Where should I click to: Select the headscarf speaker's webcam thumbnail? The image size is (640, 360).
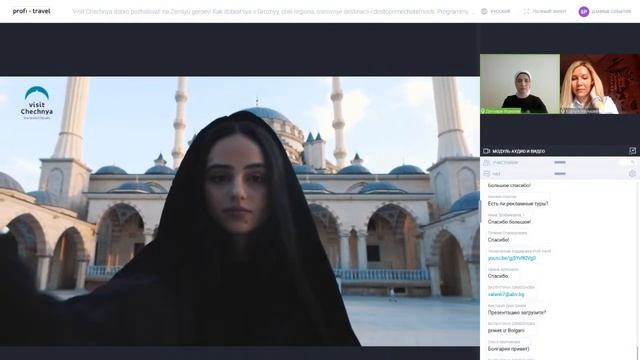coord(520,84)
